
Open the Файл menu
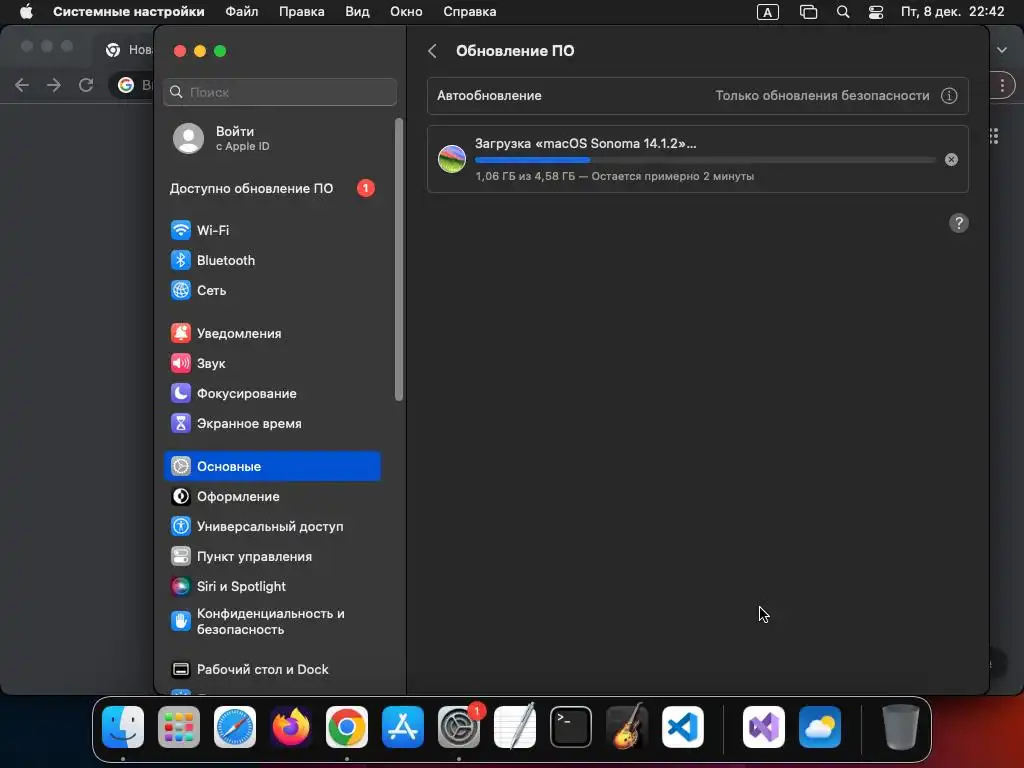tap(242, 12)
